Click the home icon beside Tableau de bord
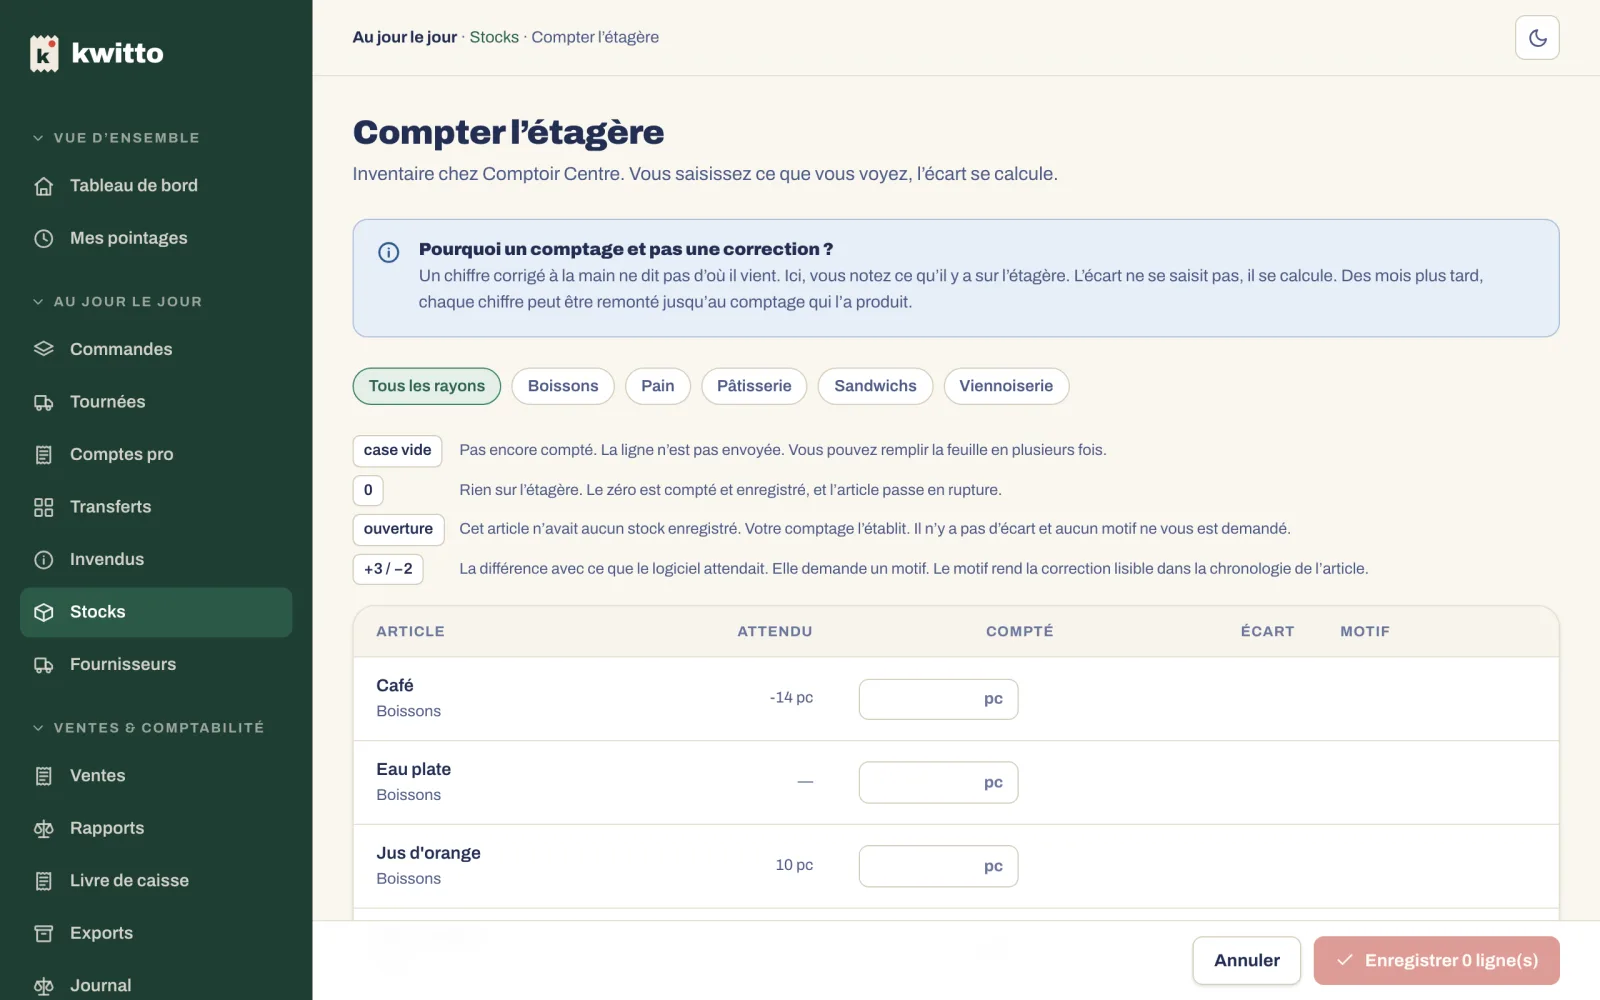The width and height of the screenshot is (1600, 1000). (44, 186)
